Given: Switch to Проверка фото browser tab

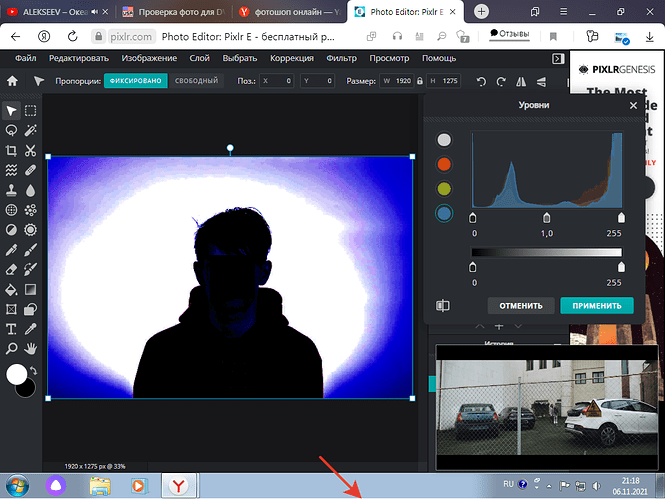Looking at the screenshot, I should tap(174, 12).
